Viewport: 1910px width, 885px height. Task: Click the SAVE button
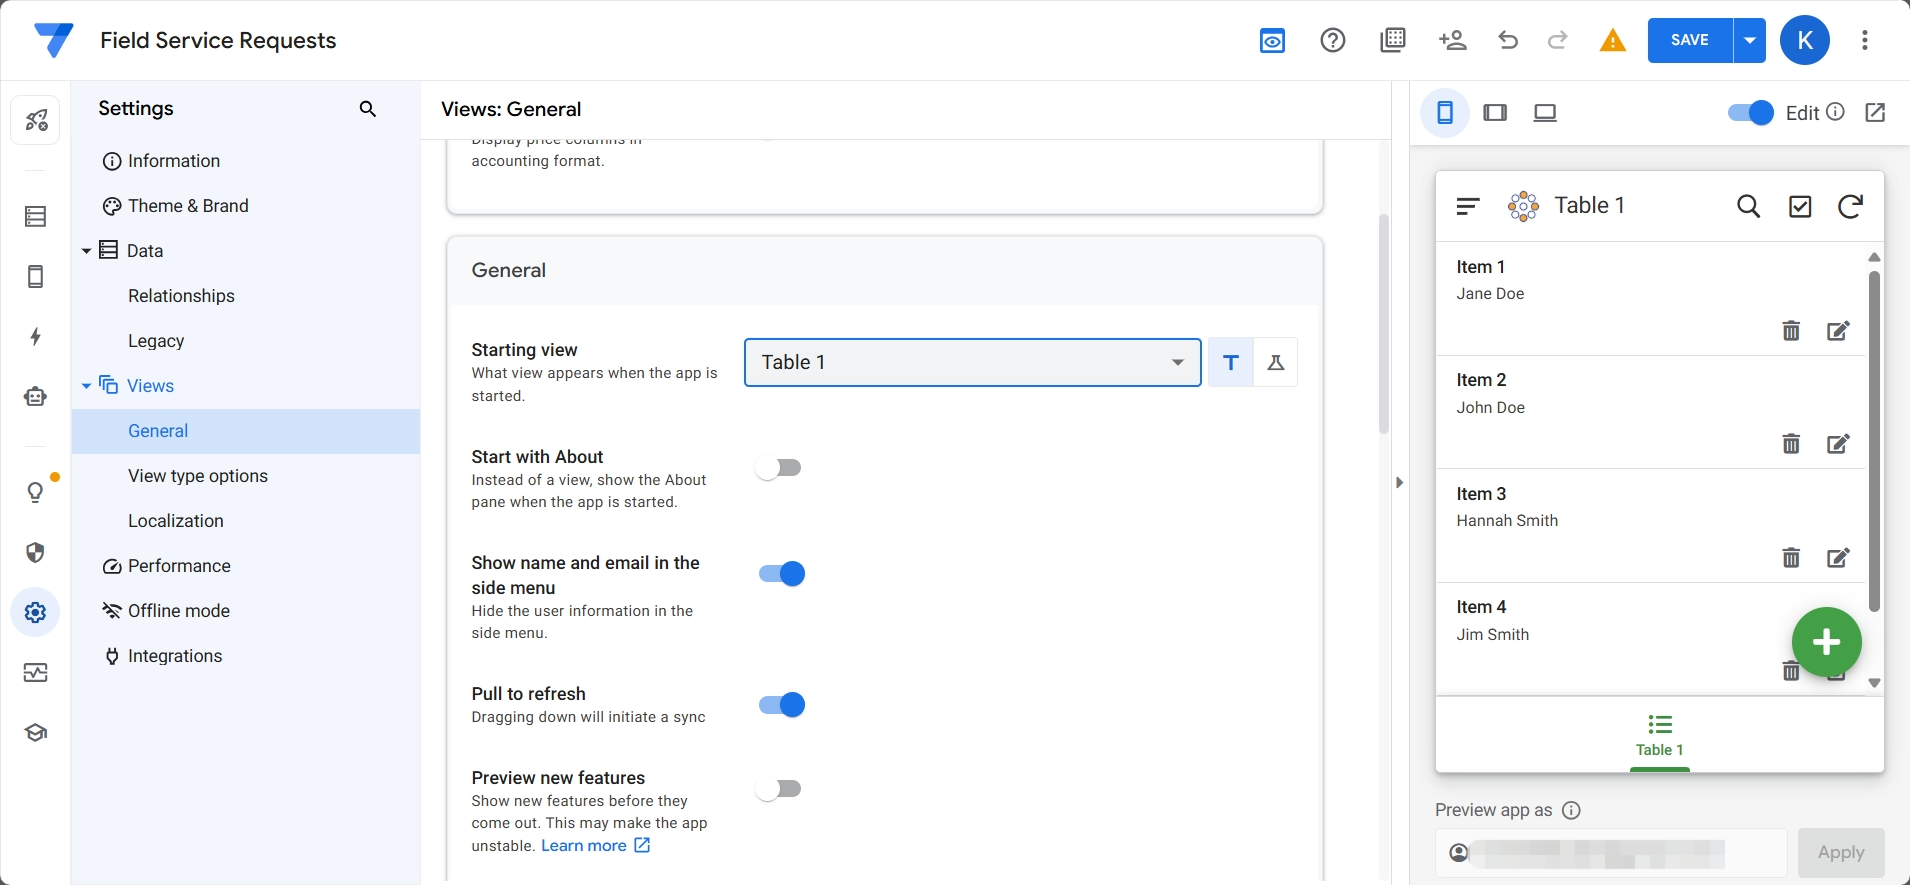coord(1690,40)
